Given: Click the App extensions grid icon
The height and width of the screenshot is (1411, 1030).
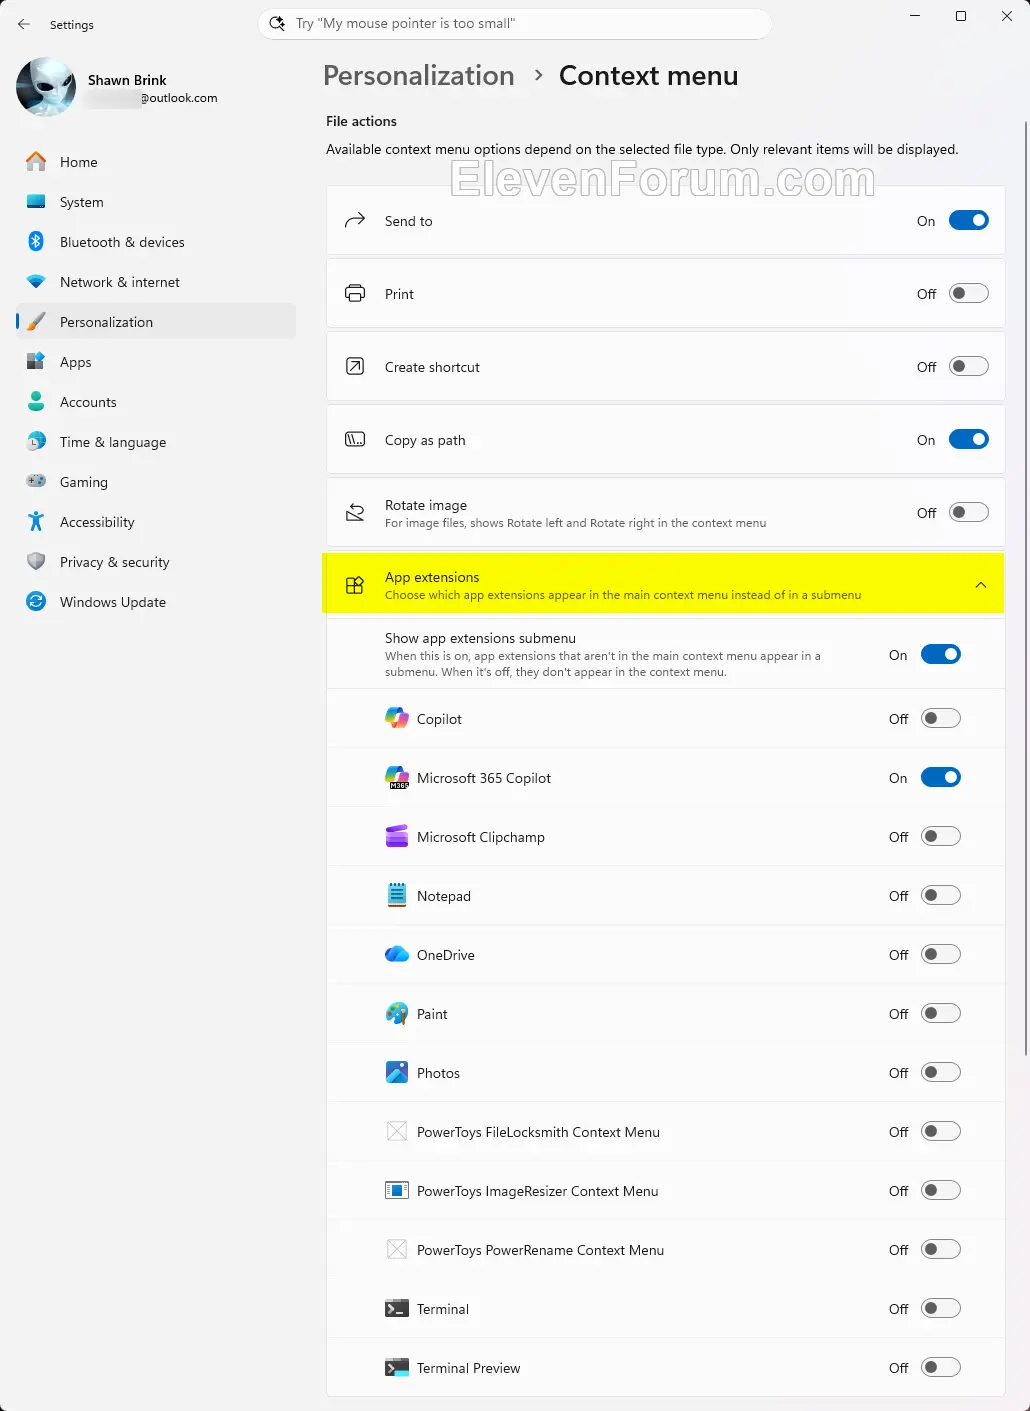Looking at the screenshot, I should click(355, 585).
